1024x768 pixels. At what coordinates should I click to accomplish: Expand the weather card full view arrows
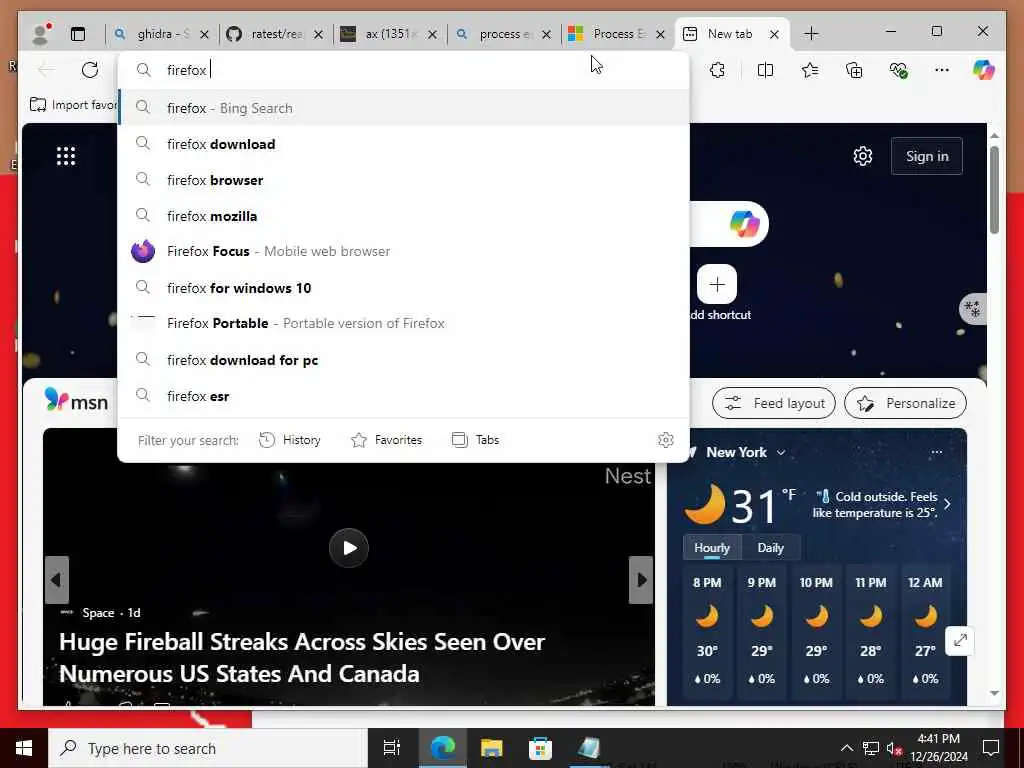pos(960,641)
